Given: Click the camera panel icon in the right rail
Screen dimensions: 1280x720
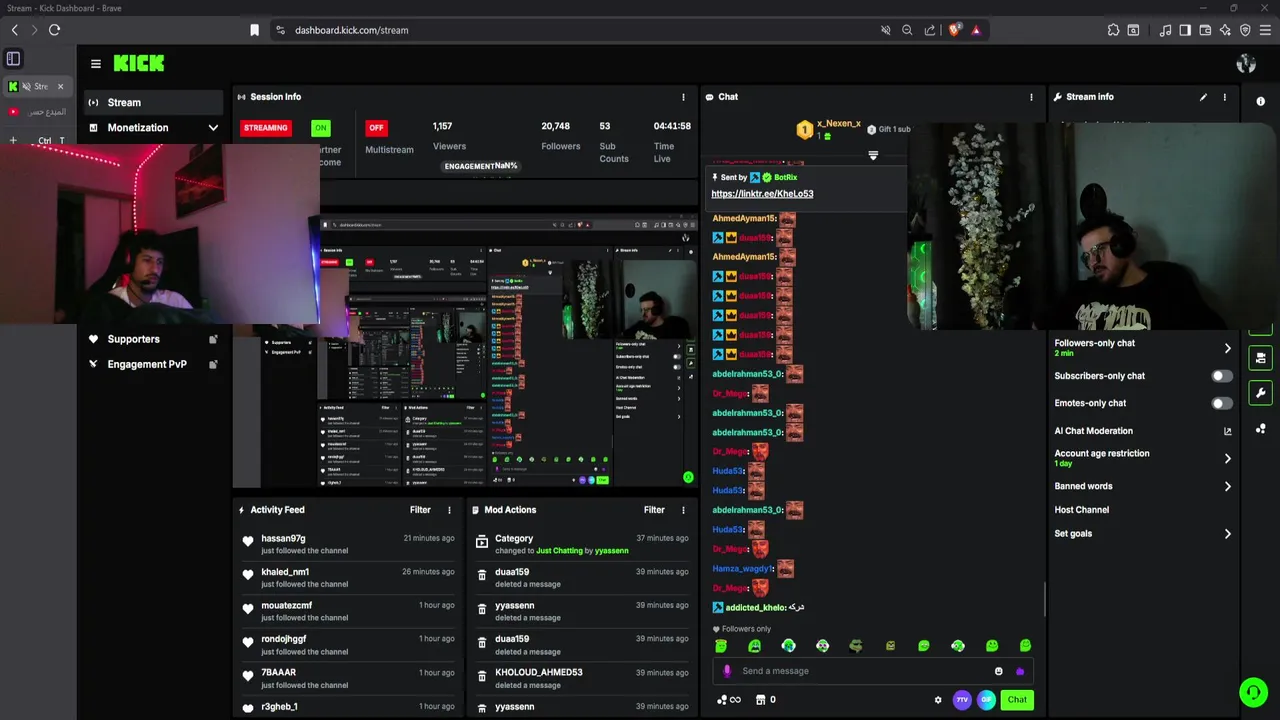Looking at the screenshot, I should click(1260, 358).
